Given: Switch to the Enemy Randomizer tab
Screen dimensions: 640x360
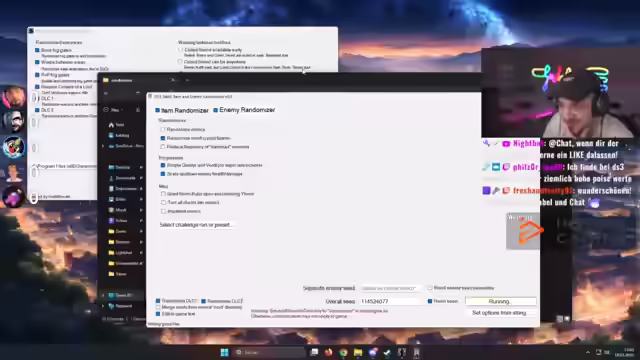Looking at the screenshot, I should (x=244, y=110).
